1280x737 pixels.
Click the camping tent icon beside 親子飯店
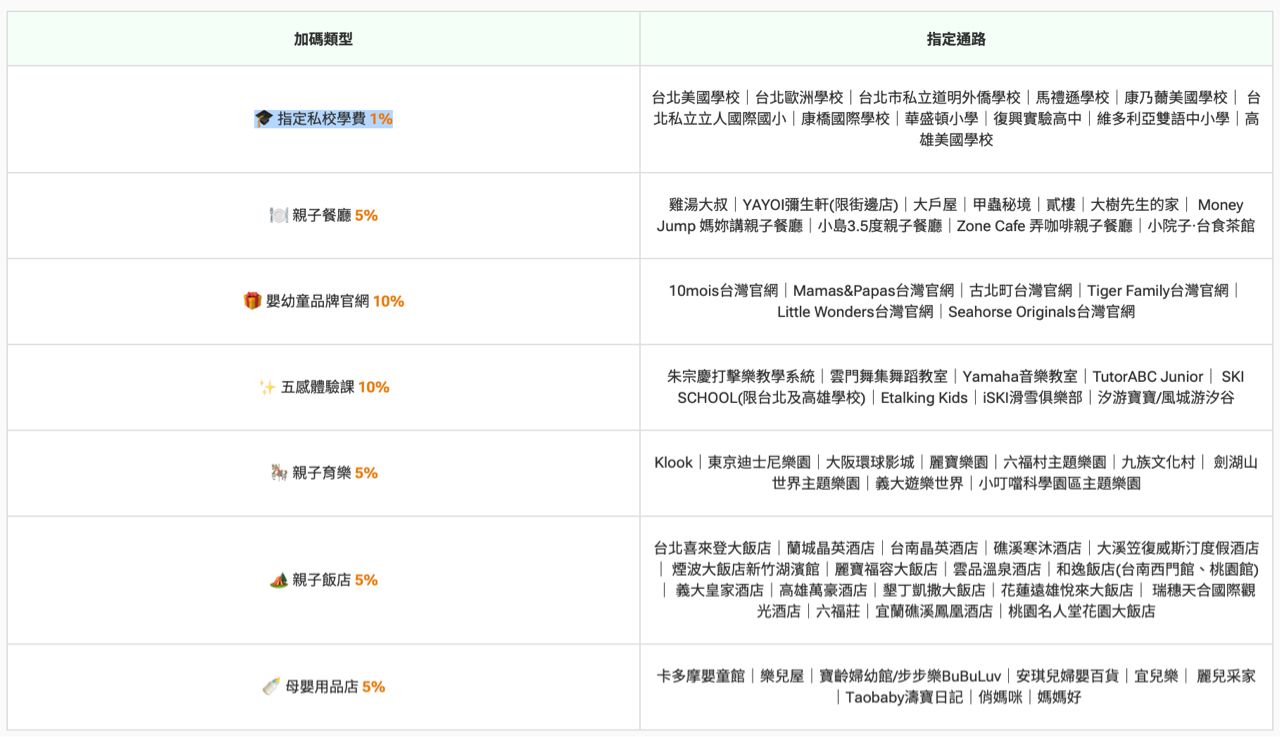point(279,580)
